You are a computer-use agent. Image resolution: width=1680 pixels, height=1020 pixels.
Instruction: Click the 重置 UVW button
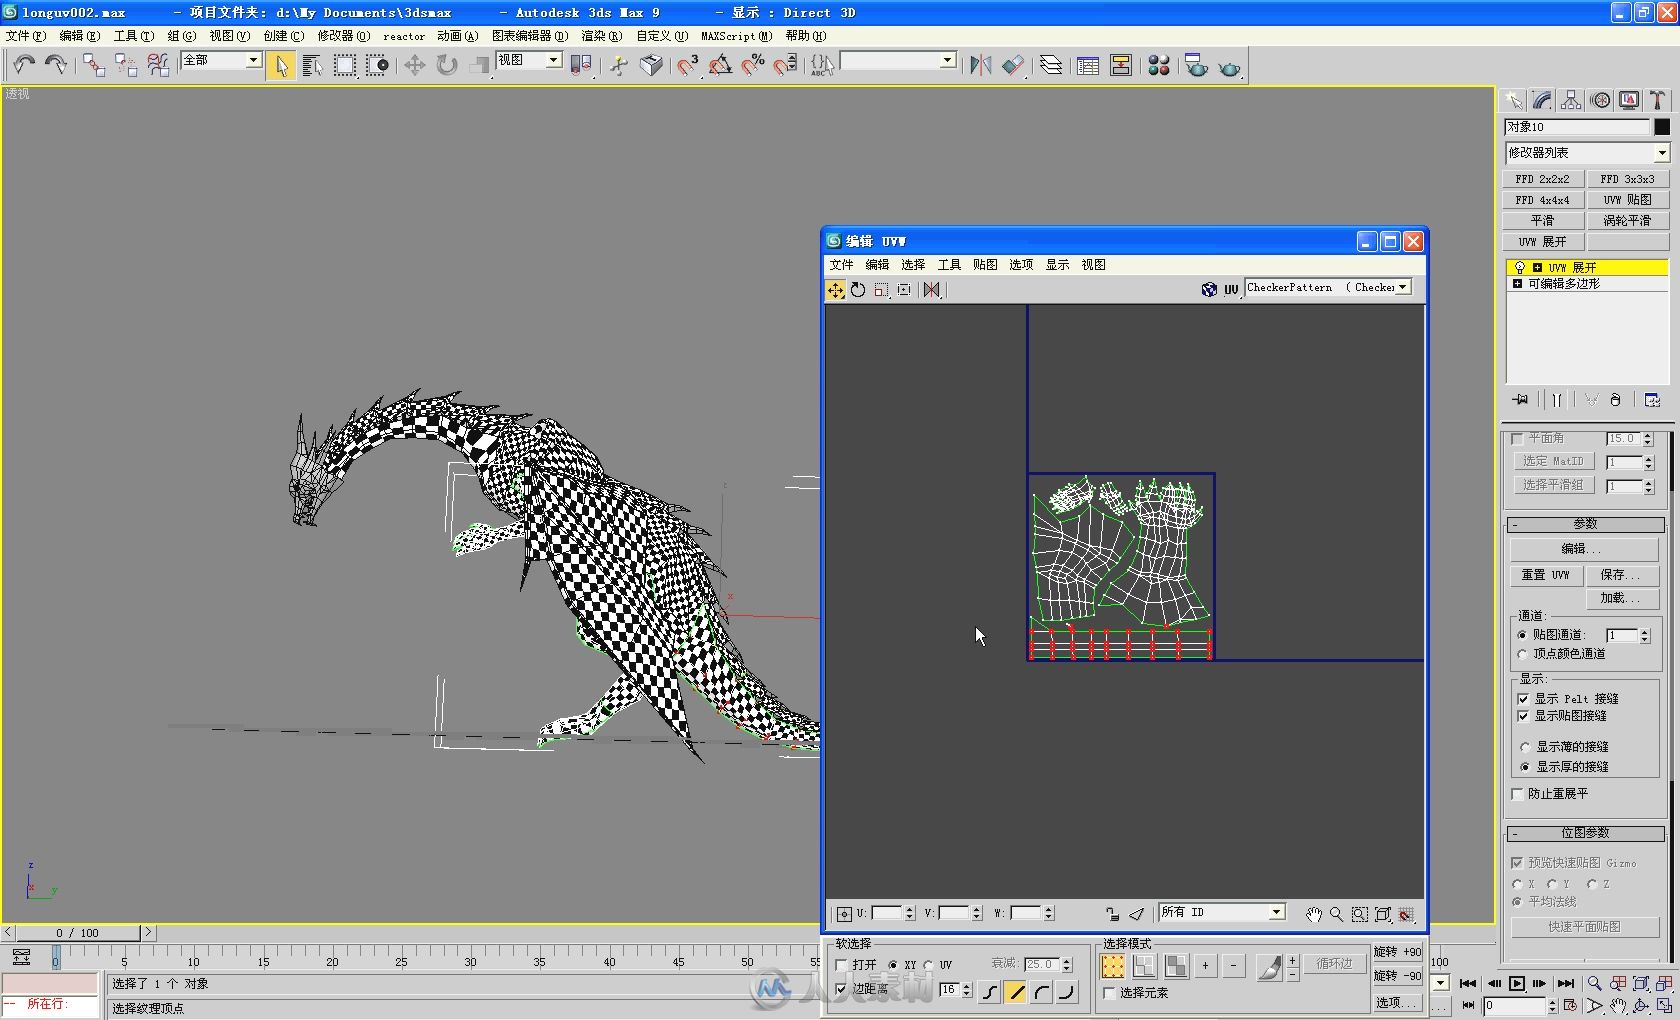1546,575
